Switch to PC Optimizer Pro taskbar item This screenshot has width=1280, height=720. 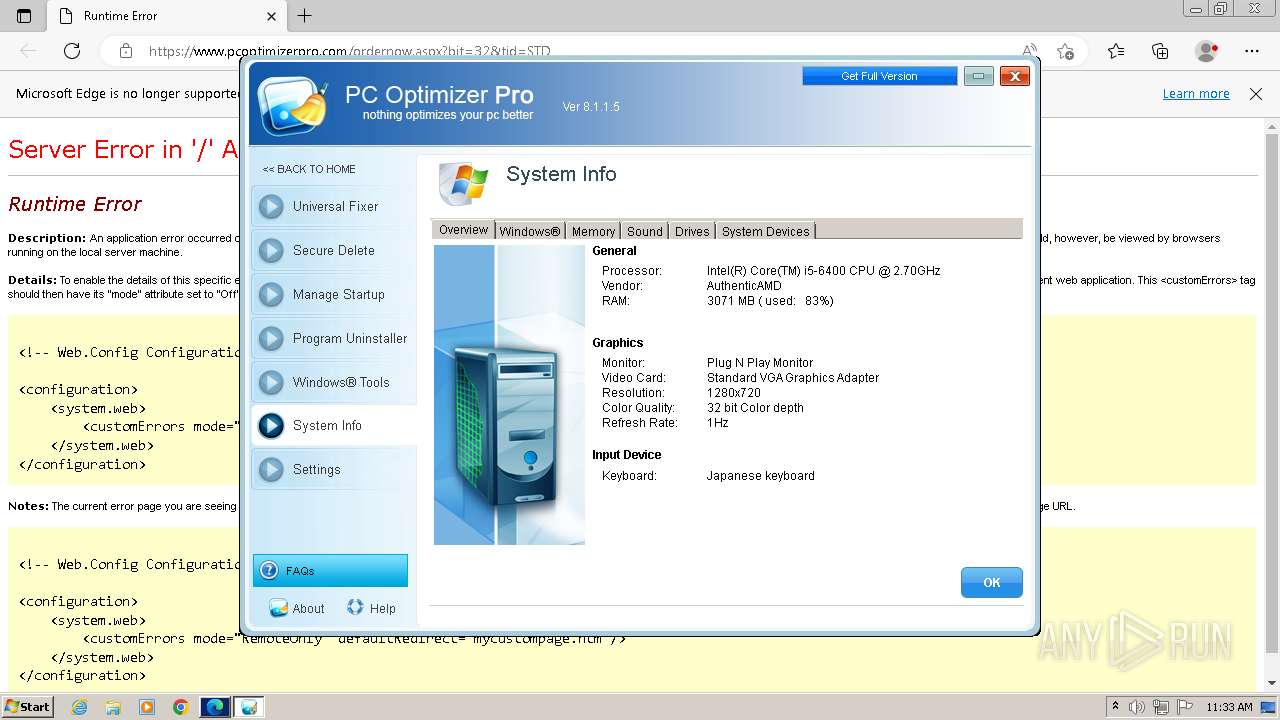point(249,707)
